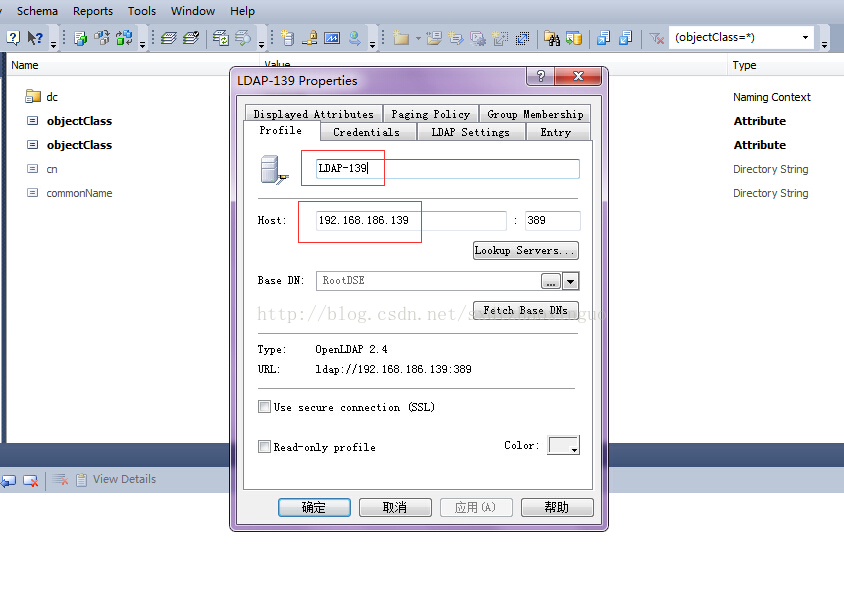Click the first blue pages arrow icon
This screenshot has width=844, height=607.
(603, 38)
